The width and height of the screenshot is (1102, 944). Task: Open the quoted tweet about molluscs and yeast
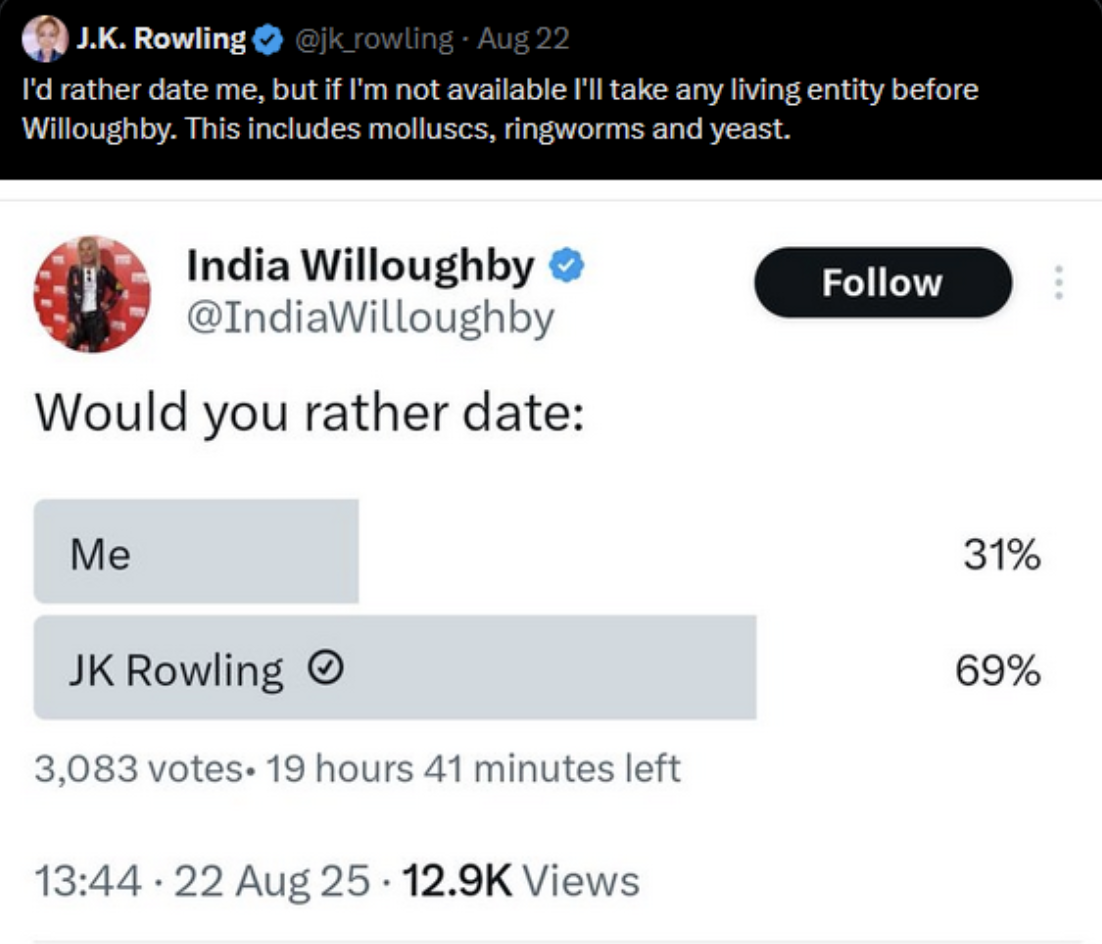click(500, 110)
